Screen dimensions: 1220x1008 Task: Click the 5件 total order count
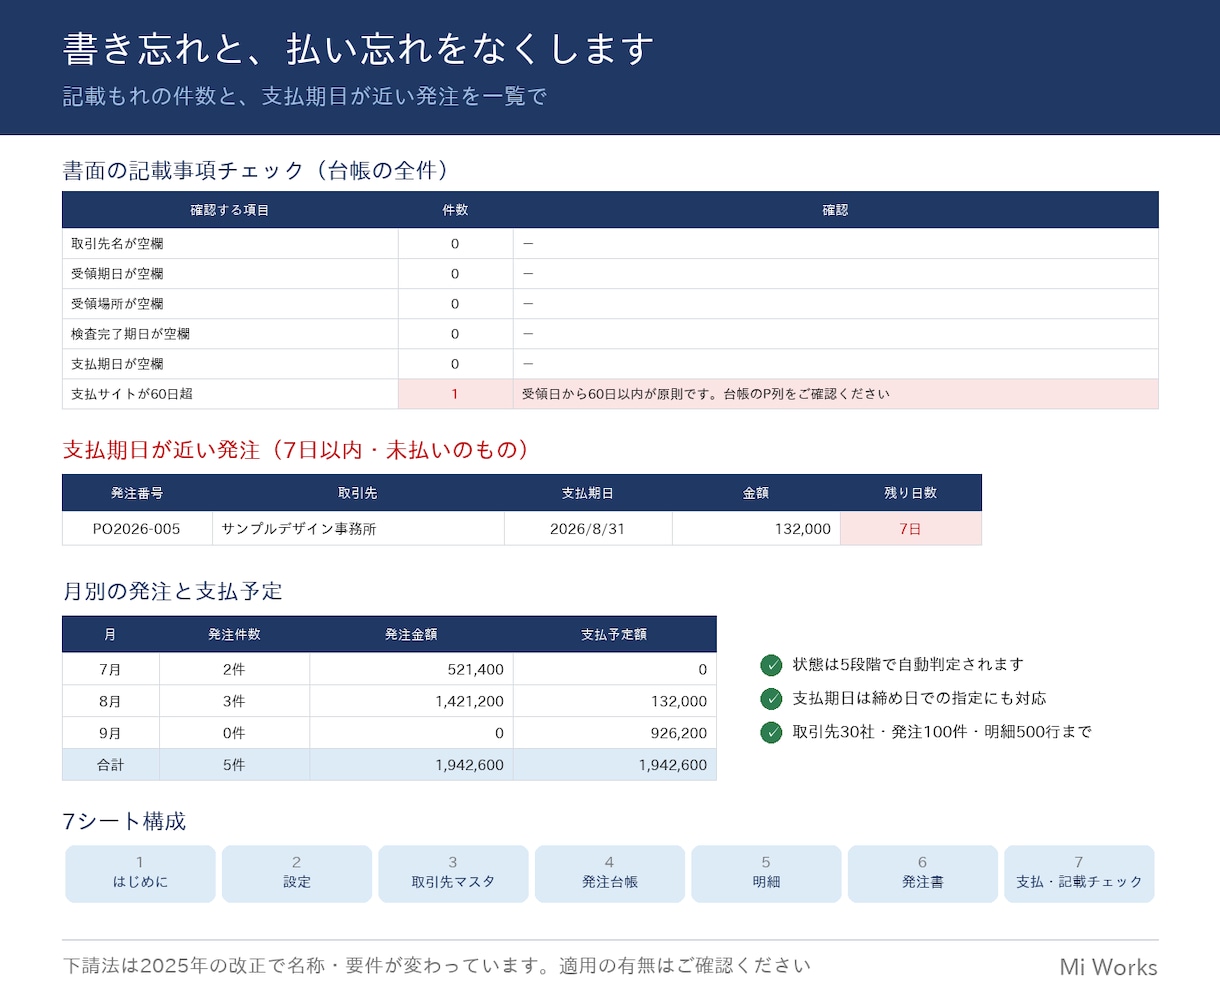234,766
